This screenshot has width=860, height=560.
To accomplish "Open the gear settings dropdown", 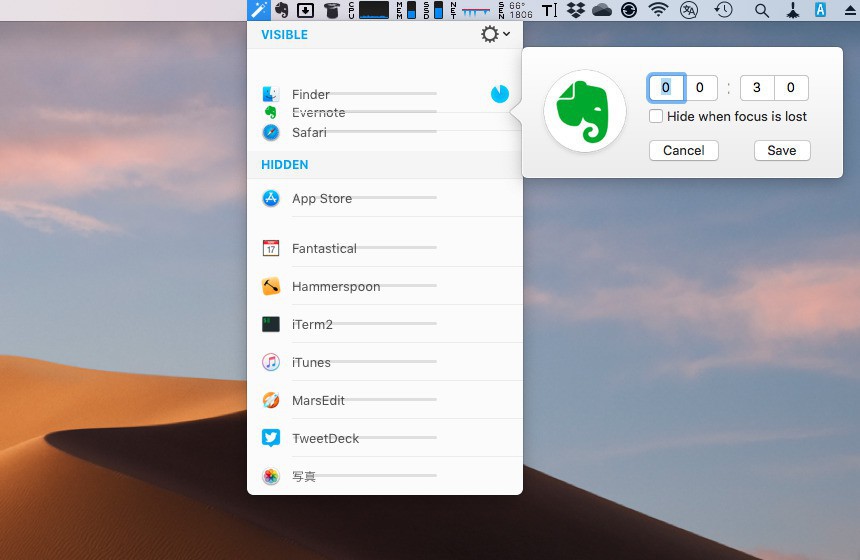I will (x=494, y=34).
